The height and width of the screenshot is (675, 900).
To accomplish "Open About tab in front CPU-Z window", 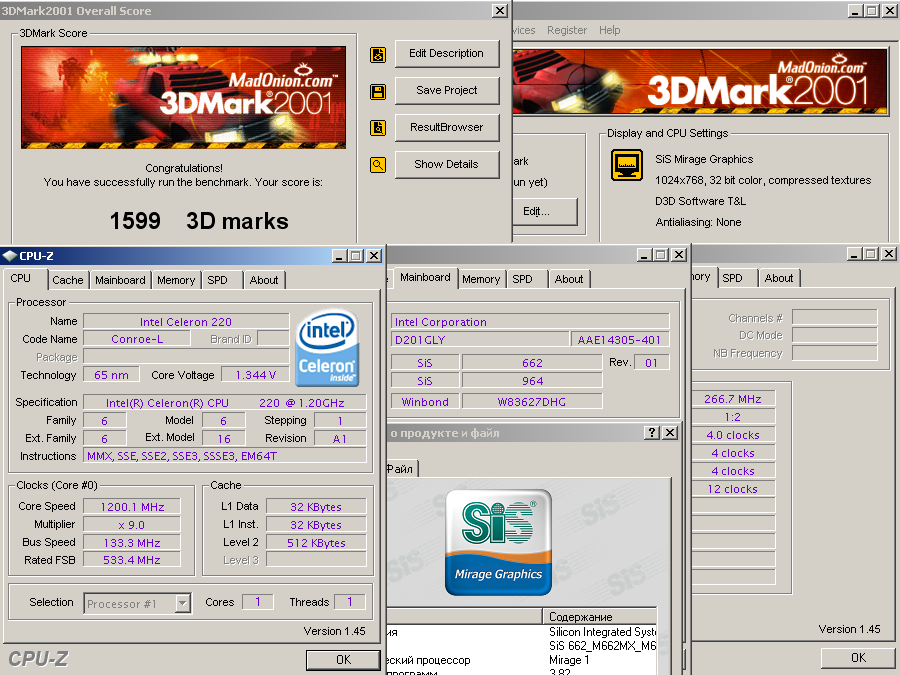I will pyautogui.click(x=264, y=280).
